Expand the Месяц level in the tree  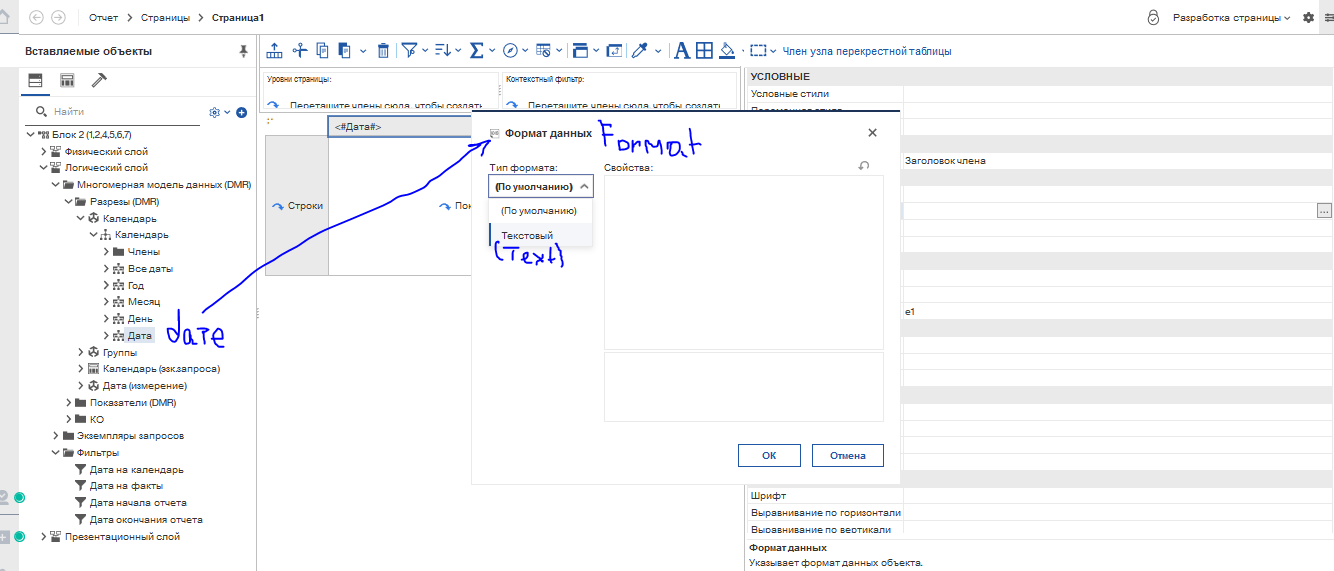pos(107,302)
